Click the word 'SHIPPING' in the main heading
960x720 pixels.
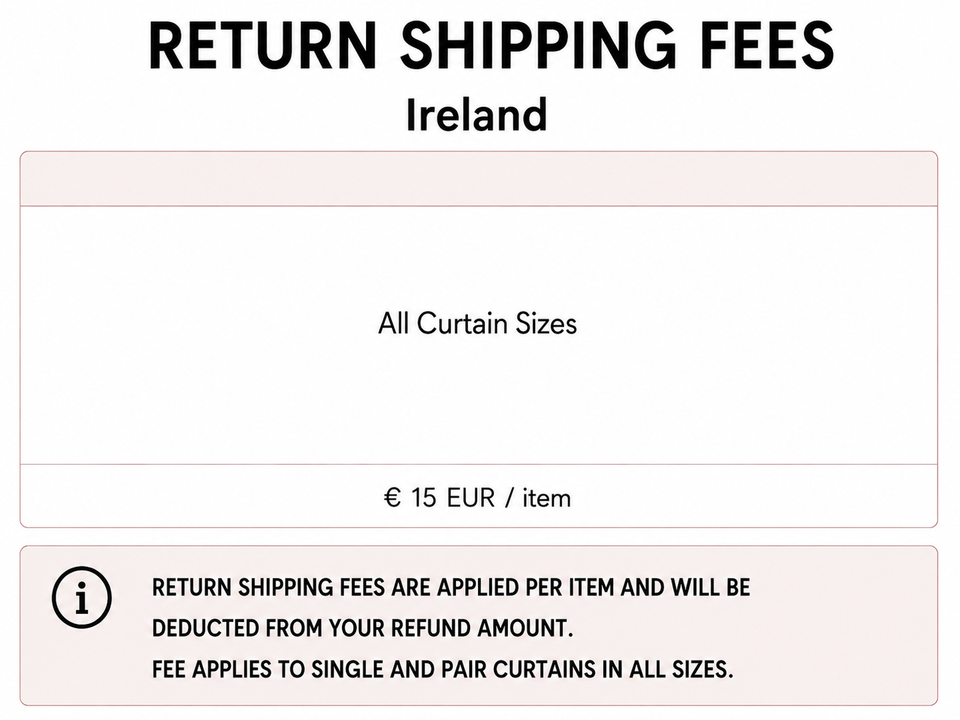tap(539, 45)
